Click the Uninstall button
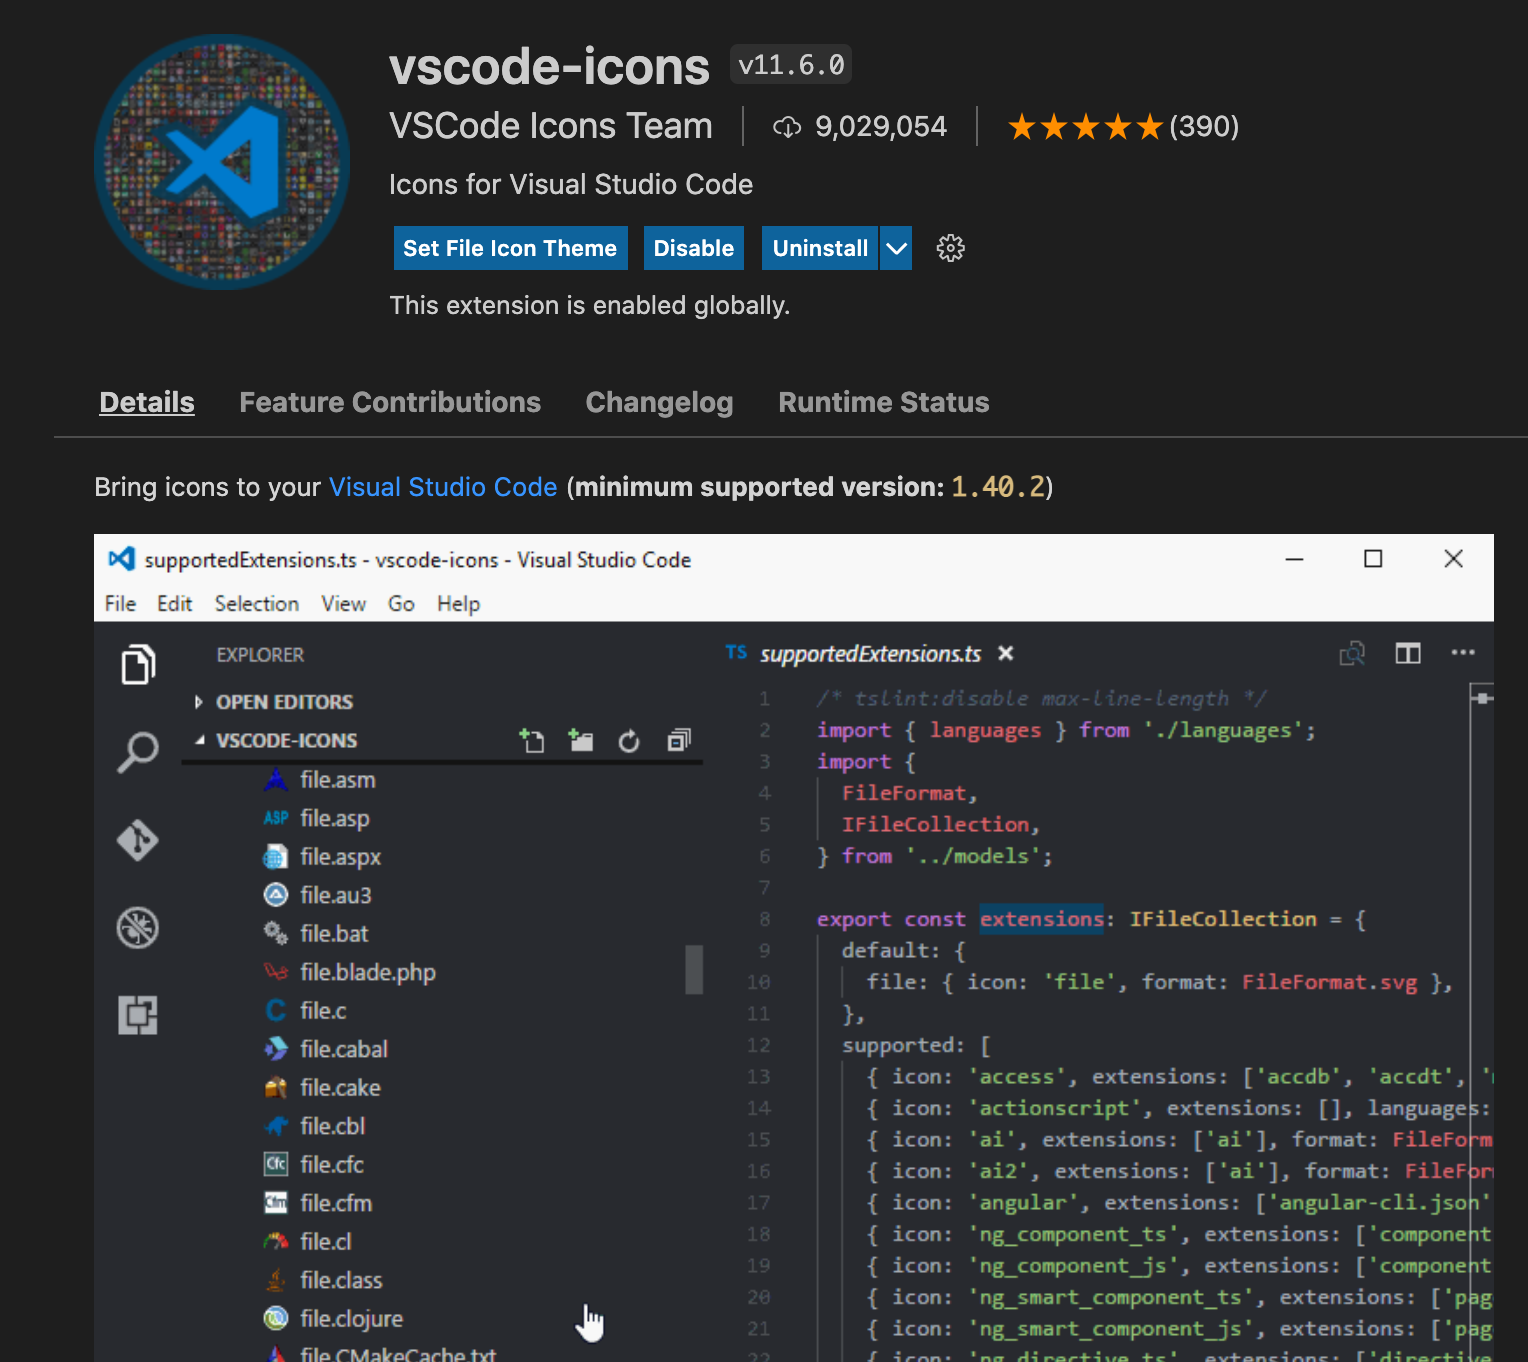 click(x=820, y=248)
